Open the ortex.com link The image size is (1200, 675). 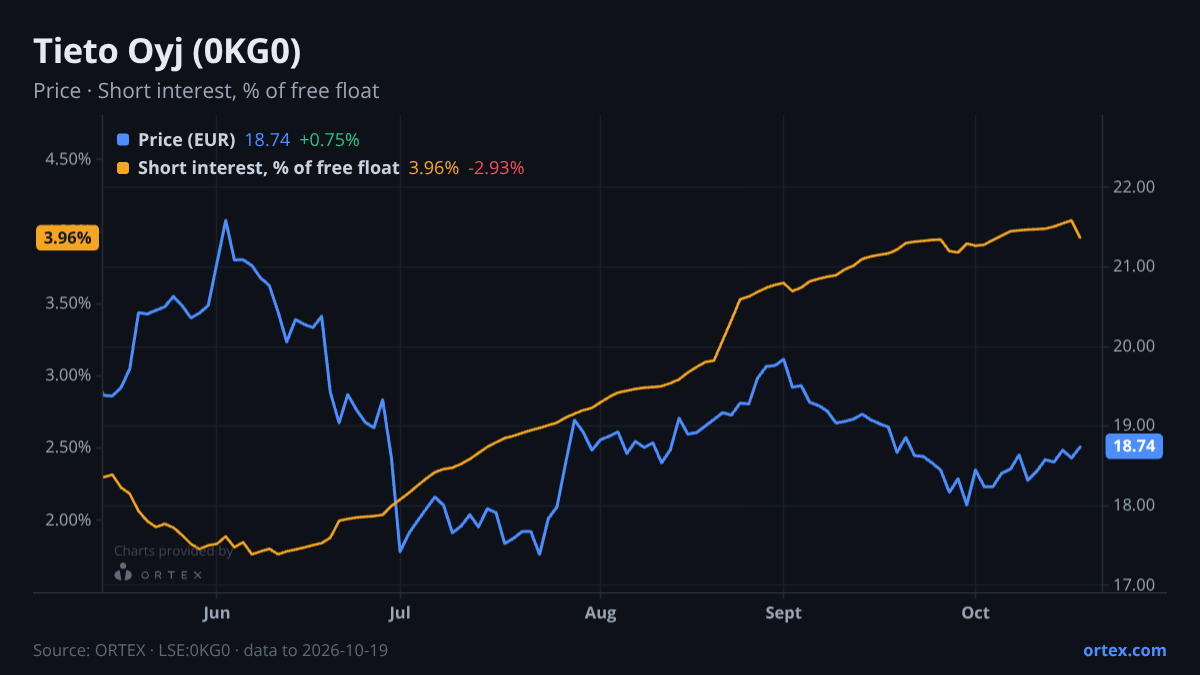point(1124,650)
